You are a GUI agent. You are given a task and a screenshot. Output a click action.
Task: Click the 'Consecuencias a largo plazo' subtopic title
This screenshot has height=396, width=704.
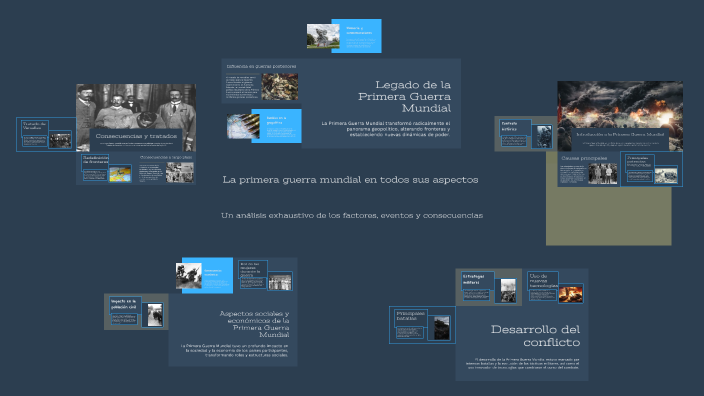tap(166, 158)
